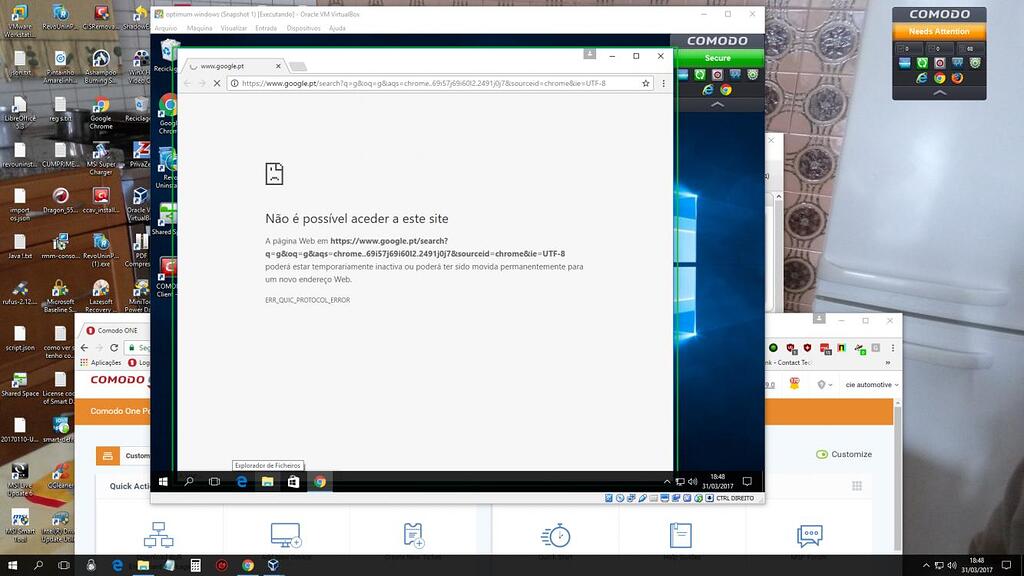1024x576 pixels.
Task: Open File Explorer from the VM taskbar
Action: 266,481
